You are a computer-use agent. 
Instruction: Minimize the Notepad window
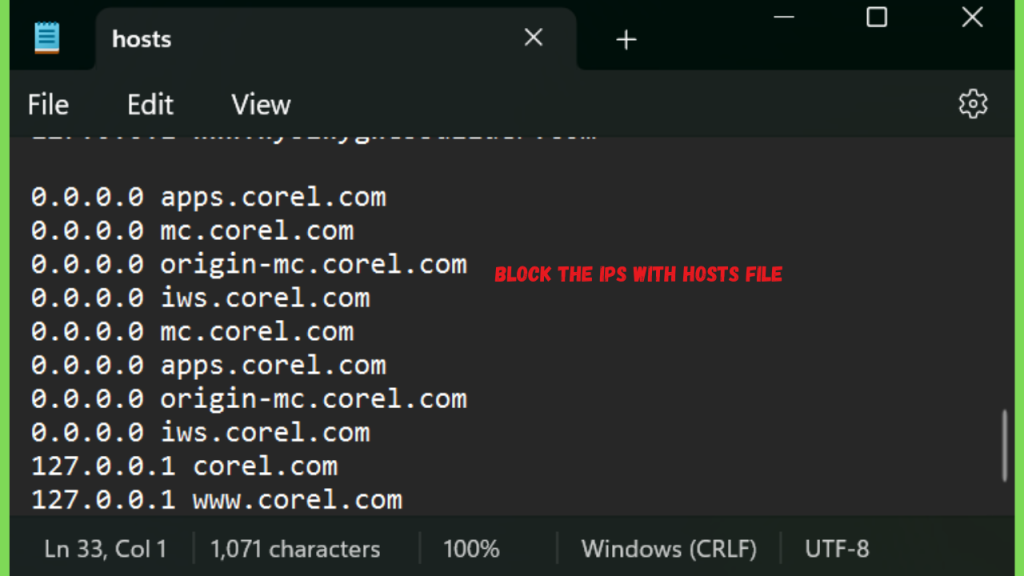pyautogui.click(x=782, y=17)
